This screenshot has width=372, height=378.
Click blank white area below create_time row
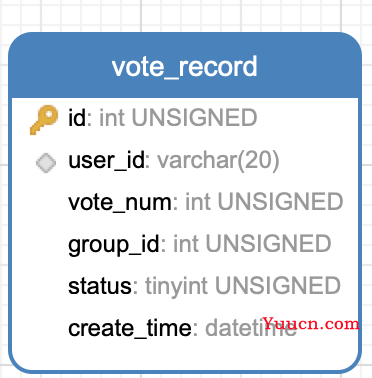tap(185, 355)
